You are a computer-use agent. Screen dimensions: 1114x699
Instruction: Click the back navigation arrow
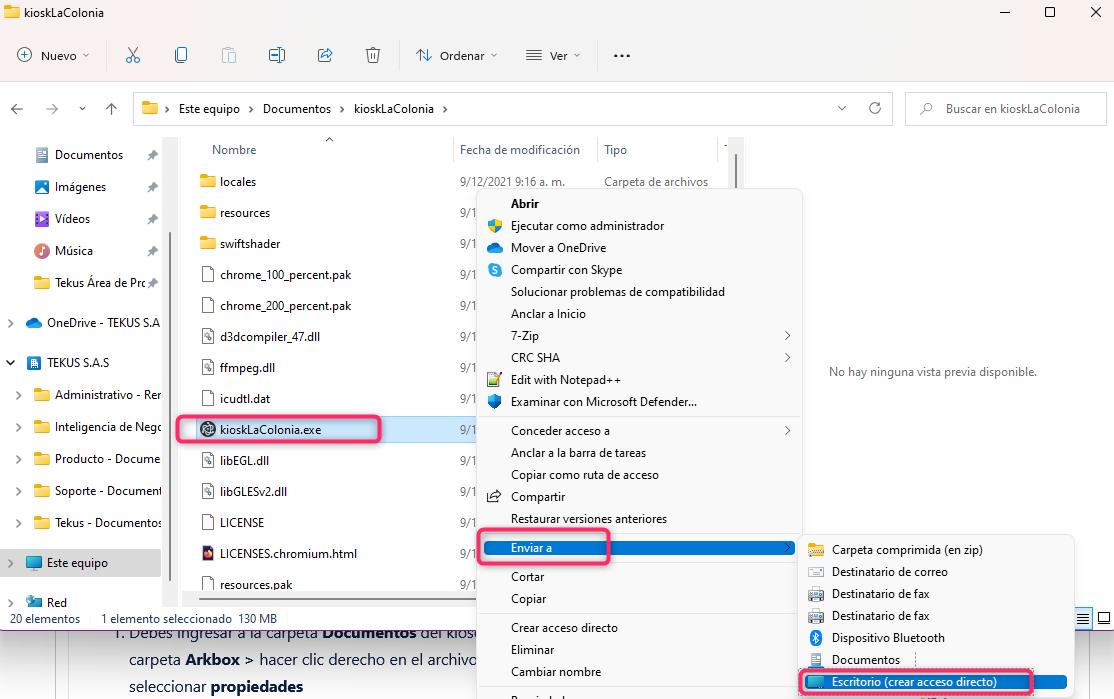pos(18,109)
